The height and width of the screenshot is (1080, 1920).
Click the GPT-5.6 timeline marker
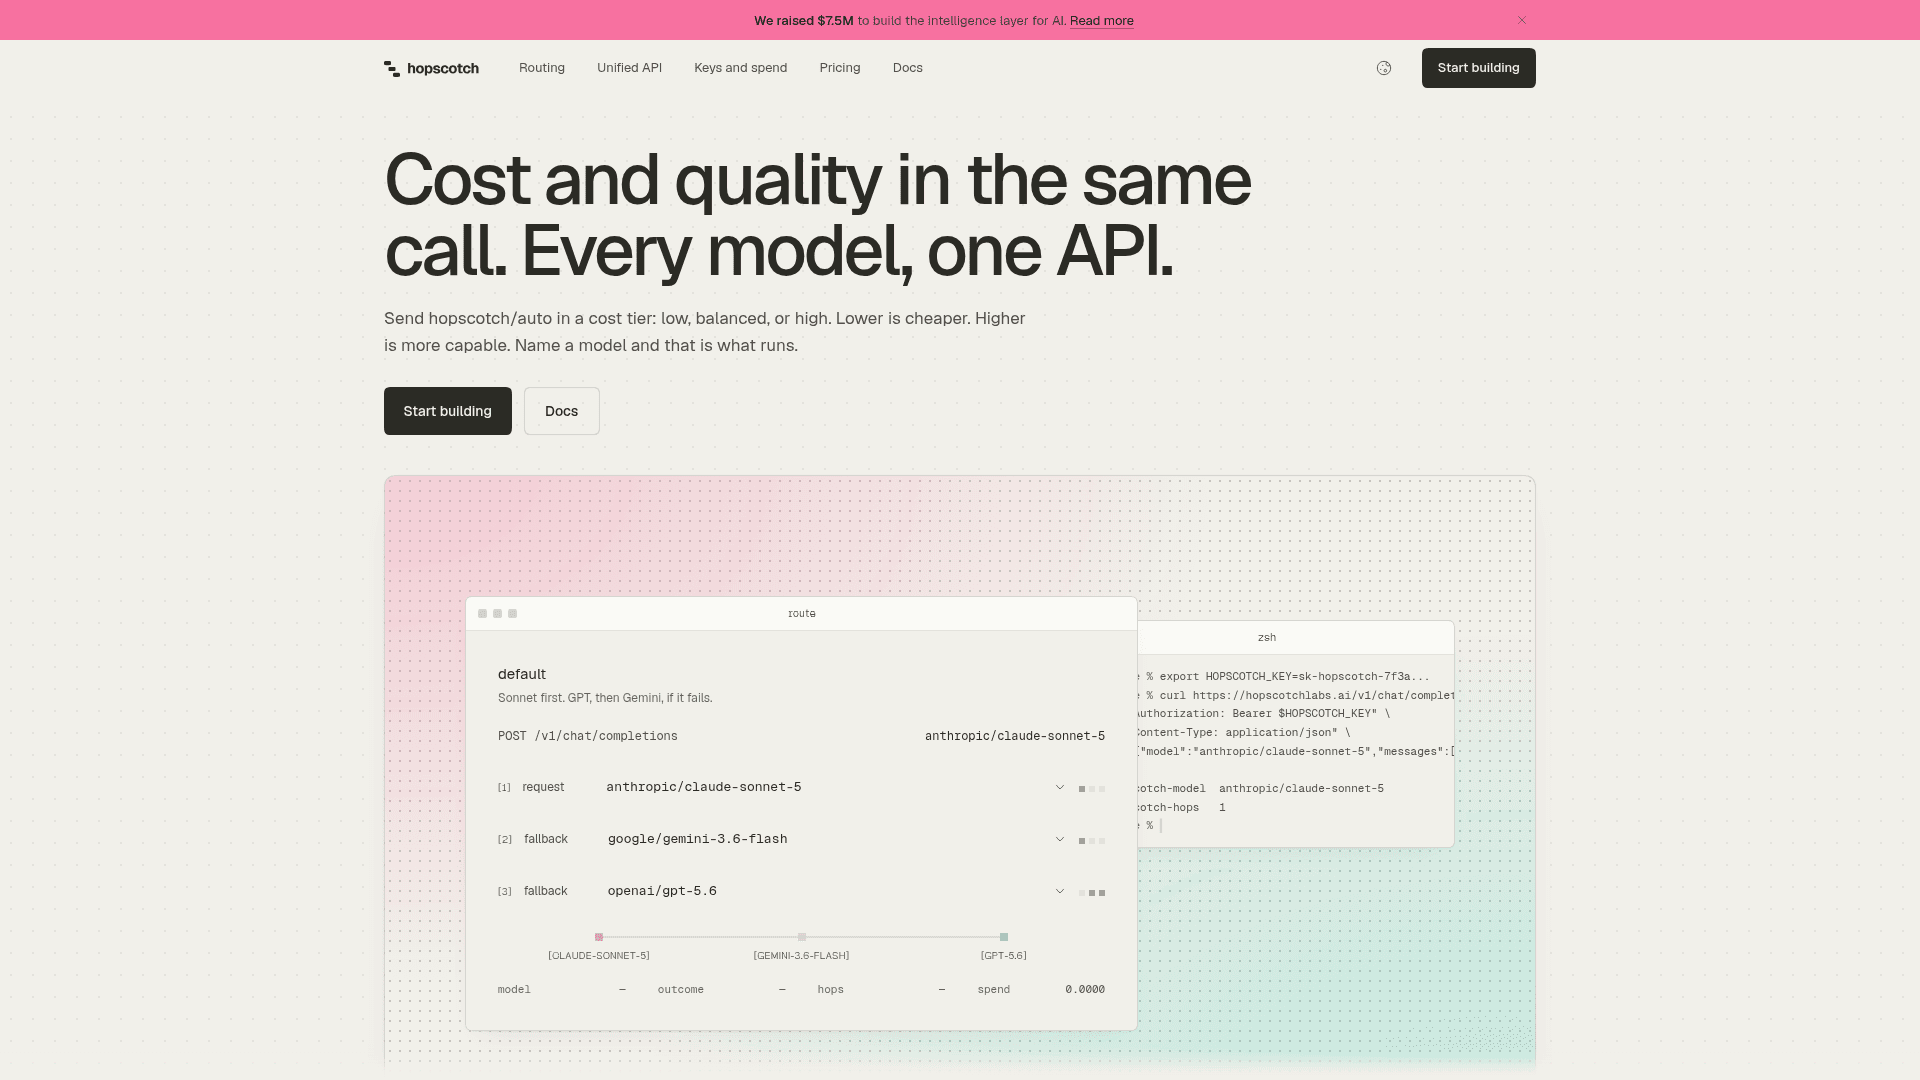(x=1004, y=937)
